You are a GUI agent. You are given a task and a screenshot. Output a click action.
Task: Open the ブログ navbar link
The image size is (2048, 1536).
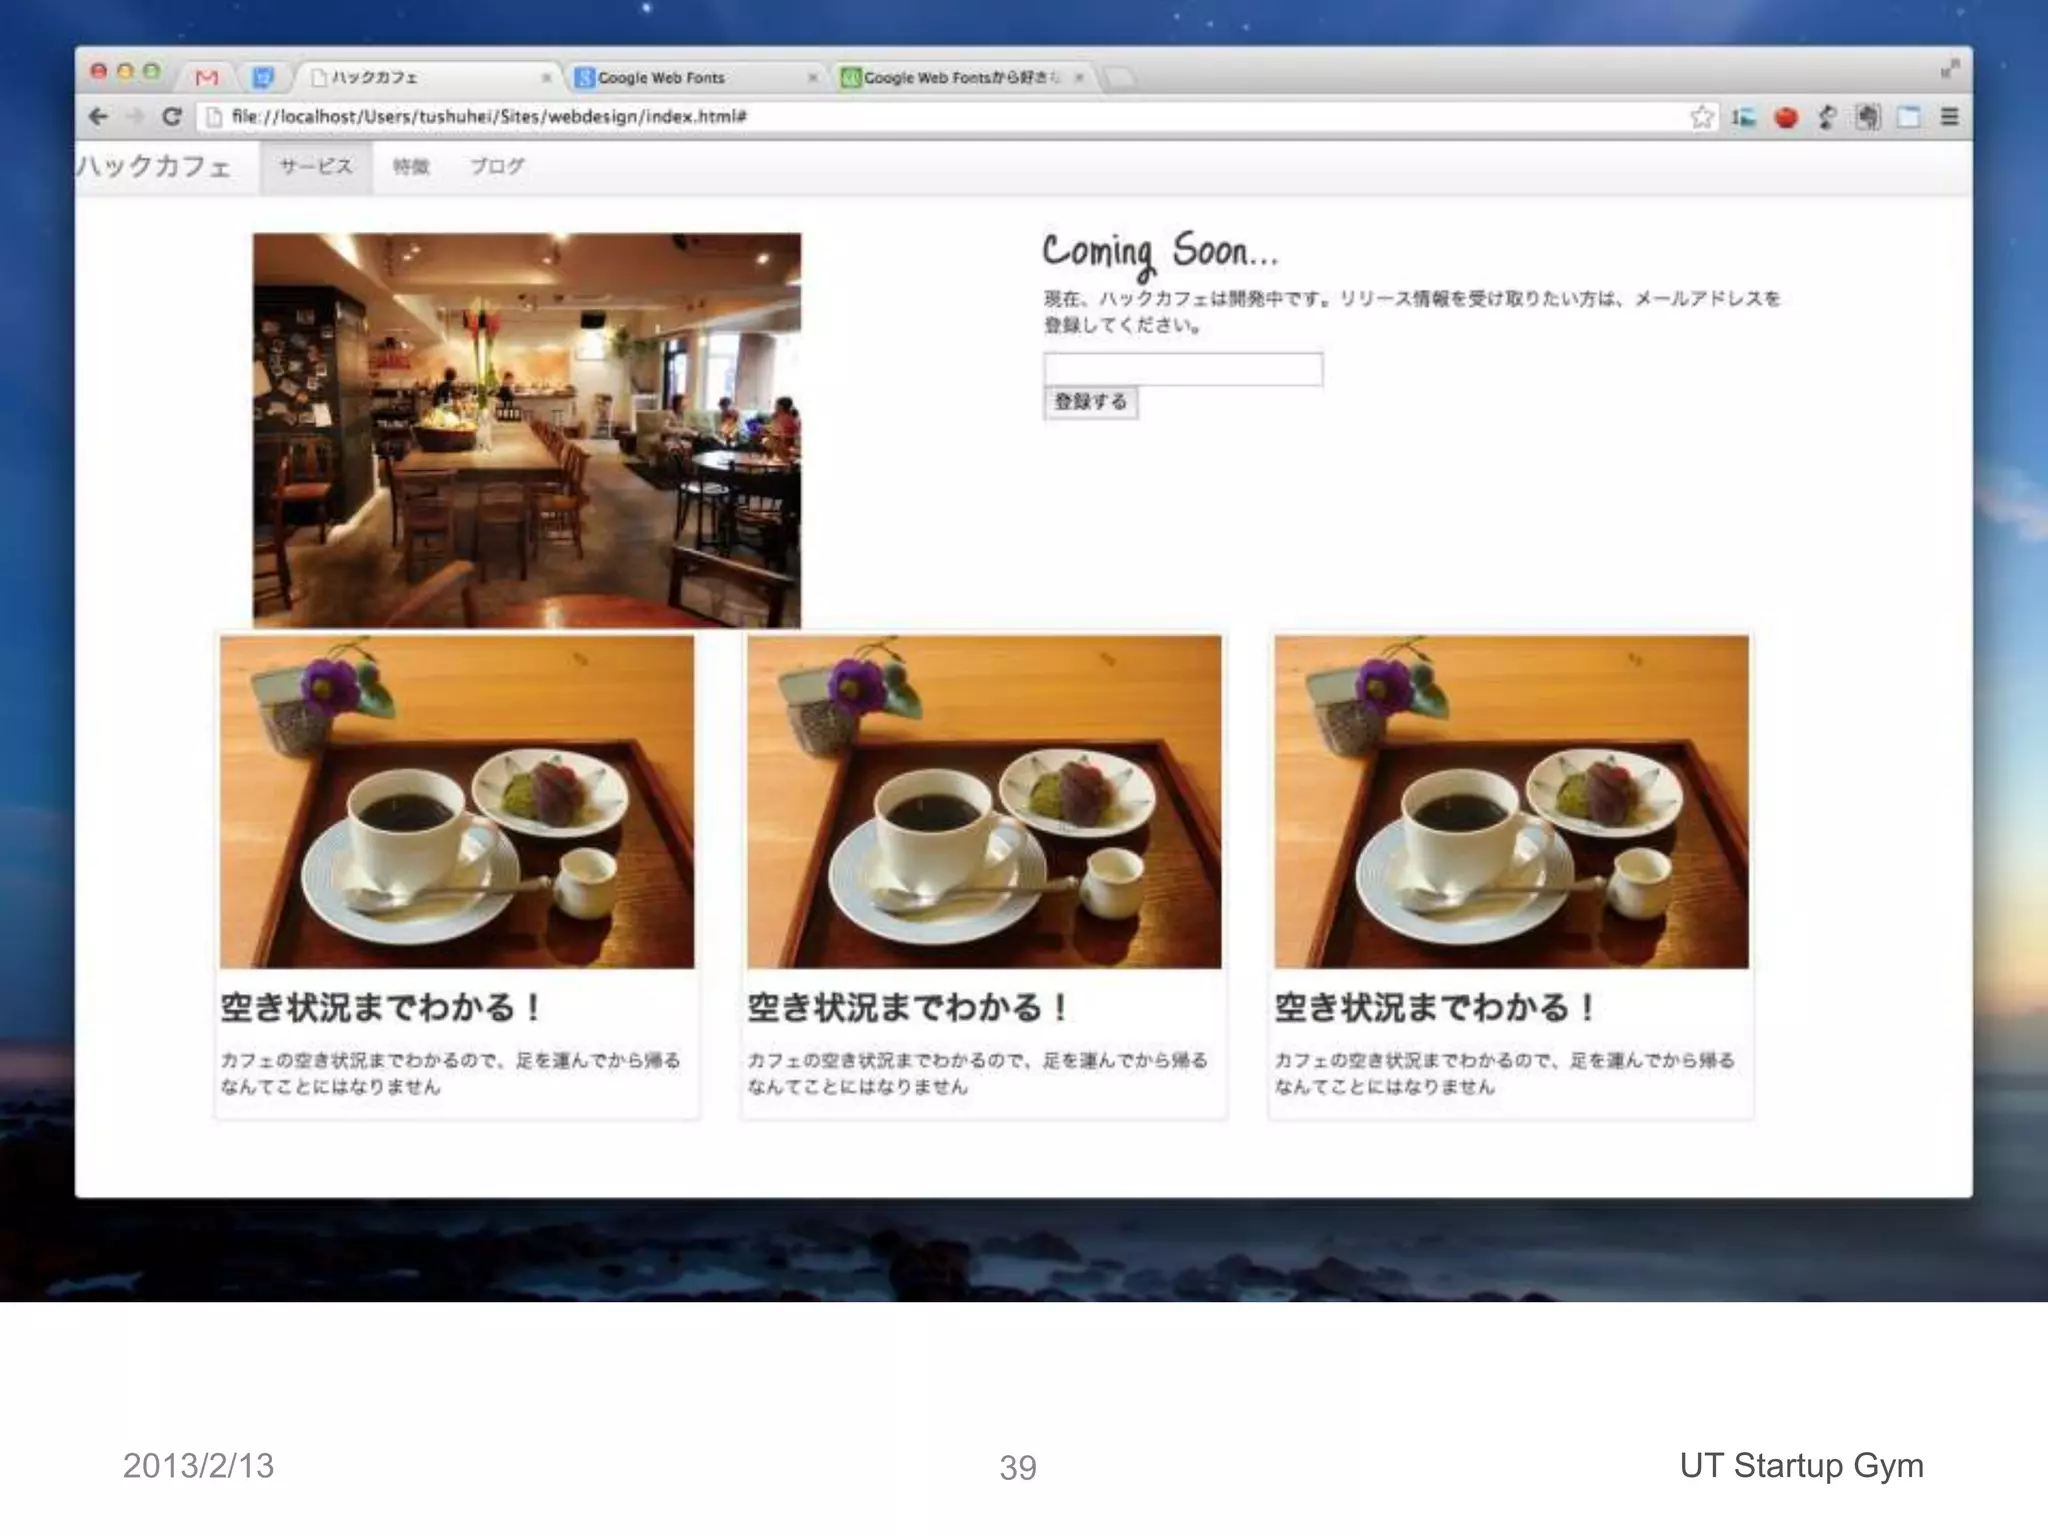pyautogui.click(x=497, y=167)
